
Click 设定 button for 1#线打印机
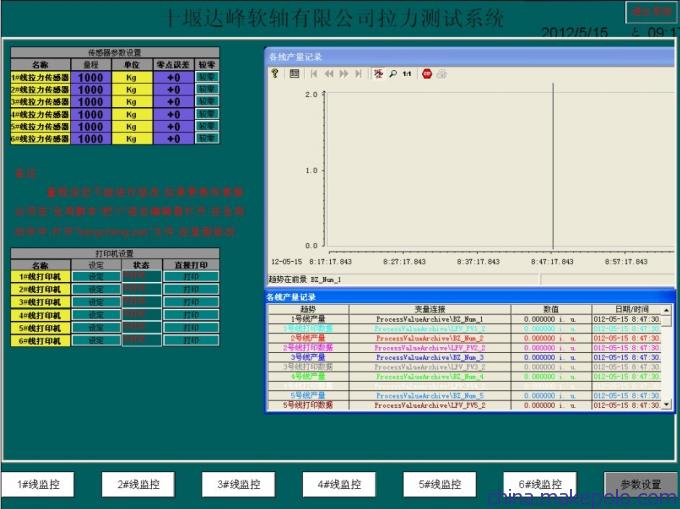pyautogui.click(x=96, y=277)
